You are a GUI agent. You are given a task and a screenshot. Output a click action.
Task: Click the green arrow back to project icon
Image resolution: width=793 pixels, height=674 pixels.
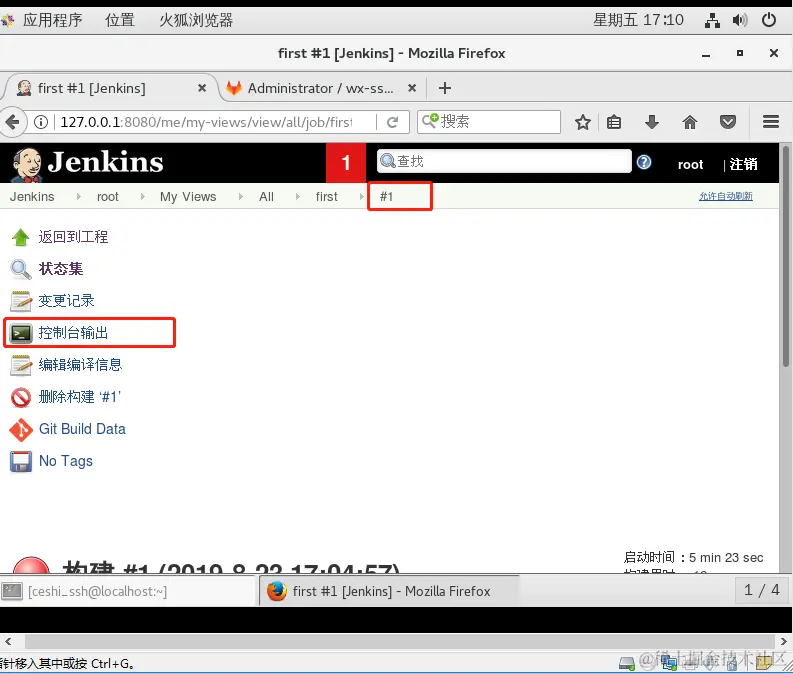click(x=21, y=237)
